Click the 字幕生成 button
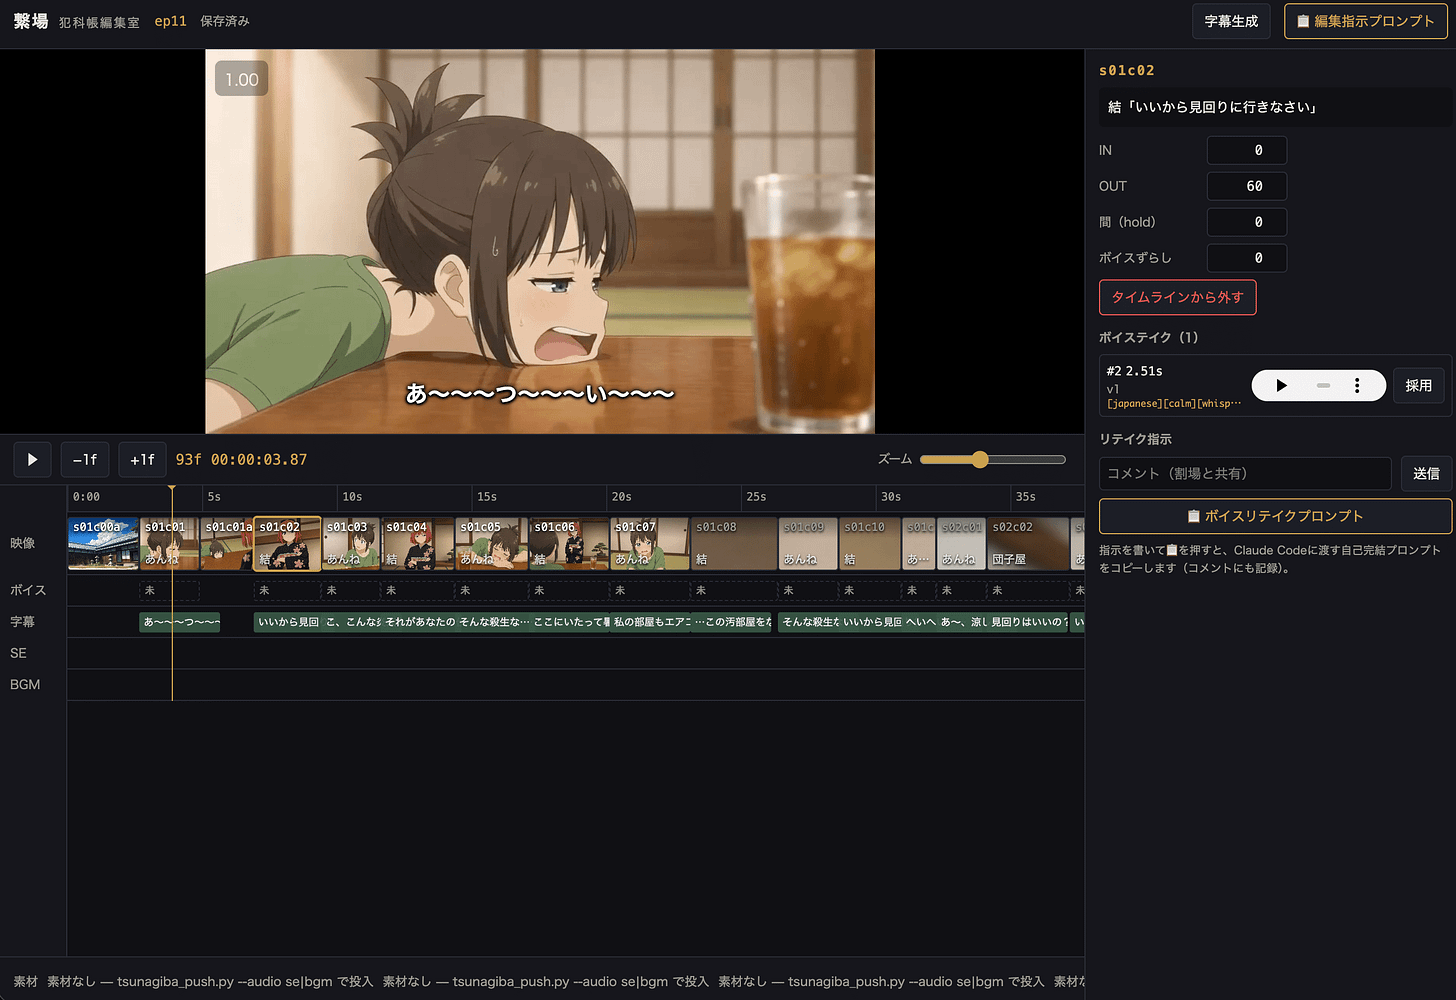 [x=1231, y=21]
